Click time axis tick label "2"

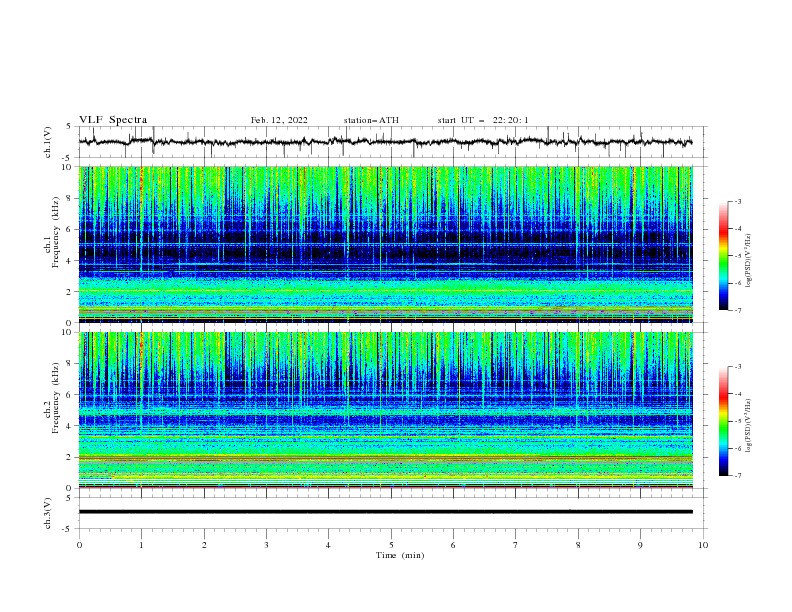click(x=204, y=545)
